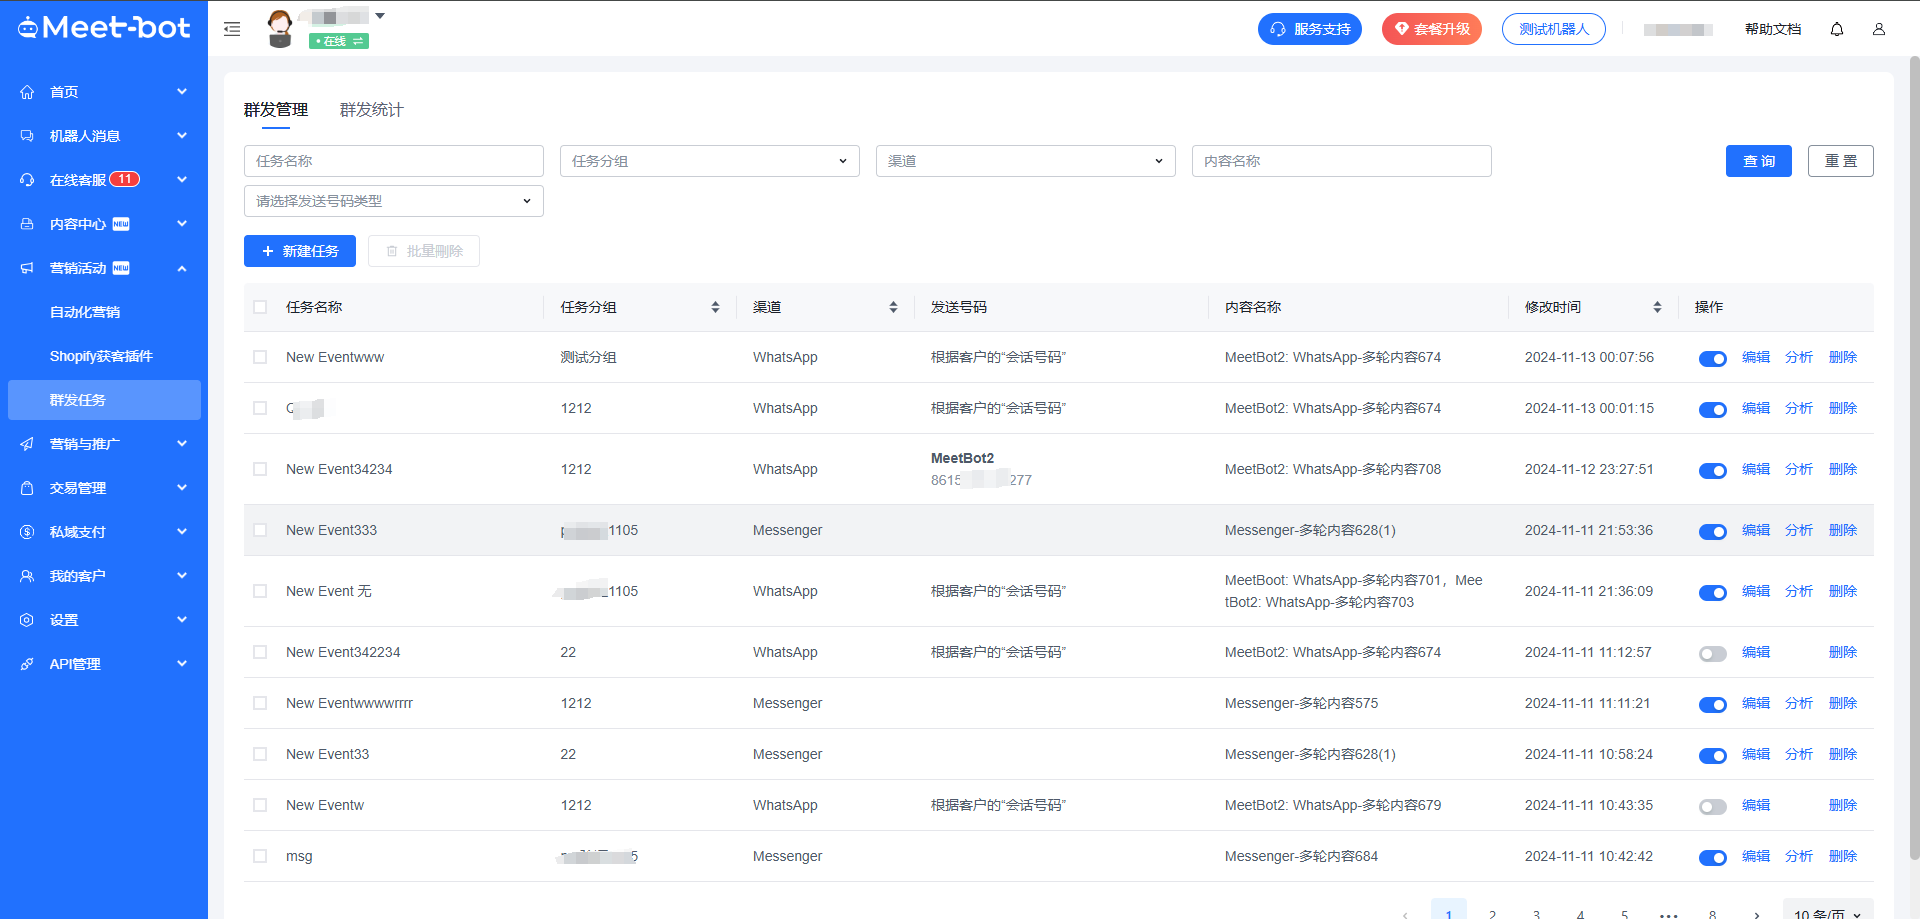Check the box for the msg task
Viewport: 1920px width, 919px height.
[x=260, y=856]
